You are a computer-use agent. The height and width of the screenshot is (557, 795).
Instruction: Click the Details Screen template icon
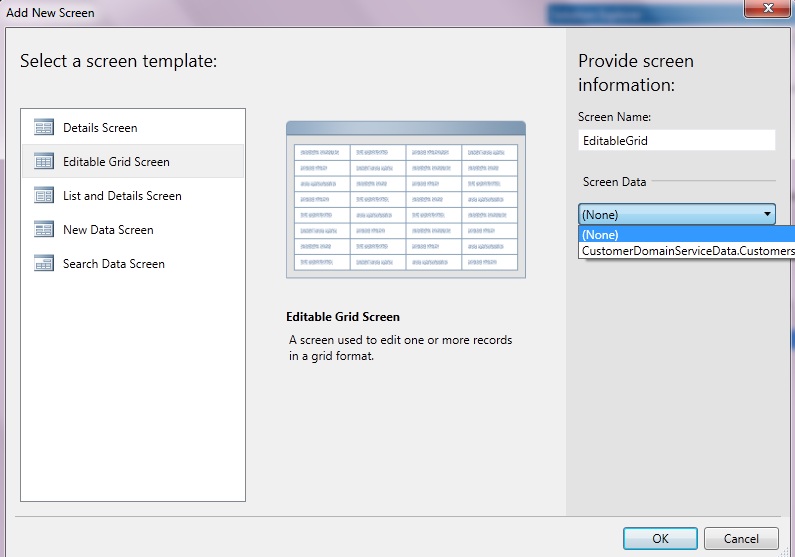pyautogui.click(x=44, y=127)
